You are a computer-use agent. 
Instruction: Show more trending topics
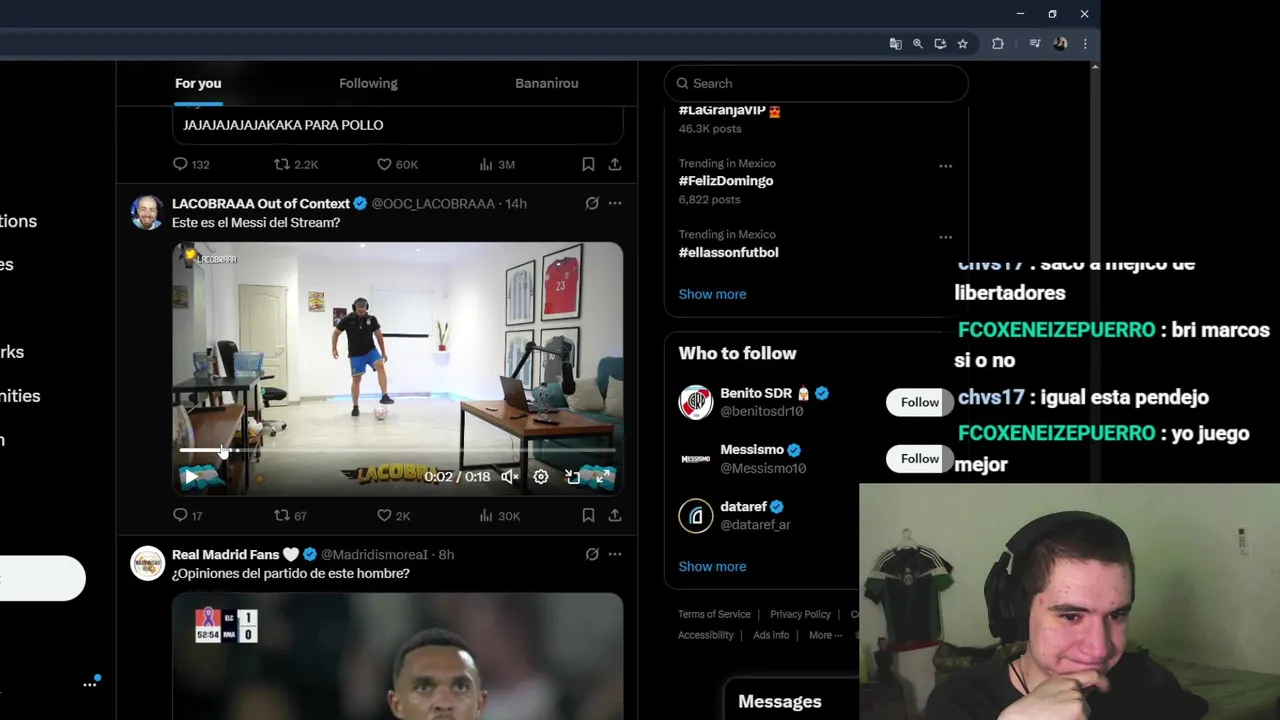coord(712,294)
